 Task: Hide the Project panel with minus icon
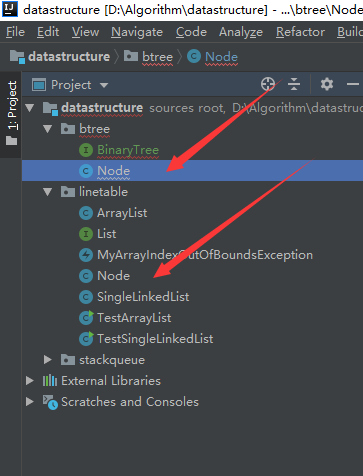pyautogui.click(x=353, y=84)
